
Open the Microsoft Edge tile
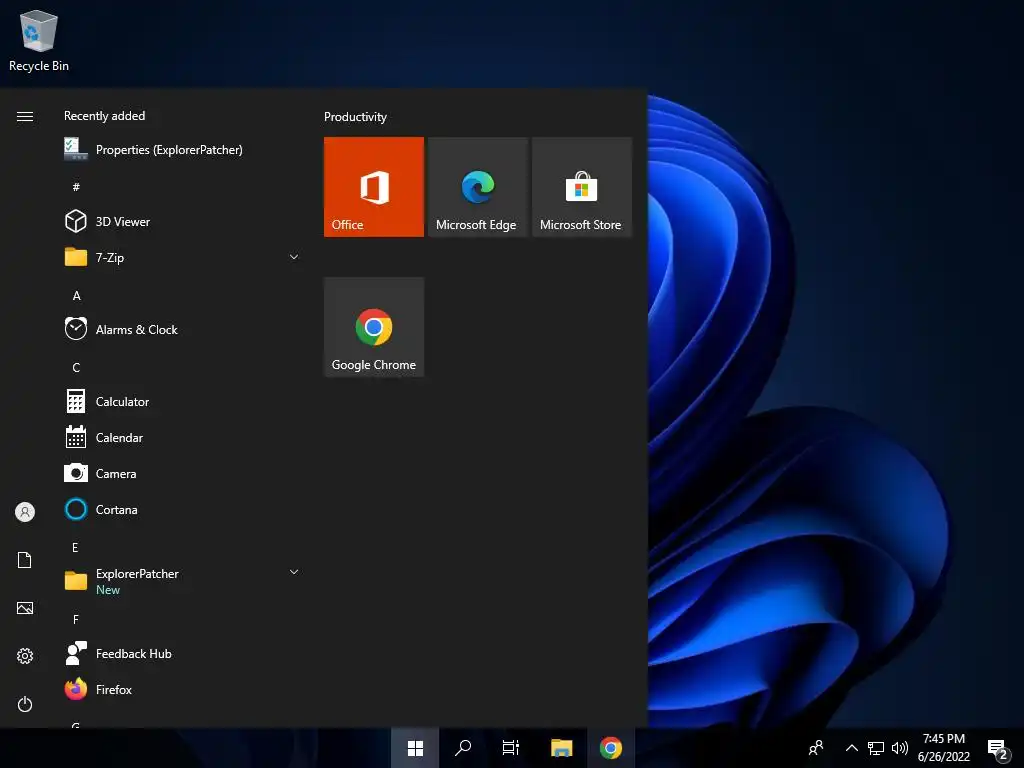click(x=477, y=187)
